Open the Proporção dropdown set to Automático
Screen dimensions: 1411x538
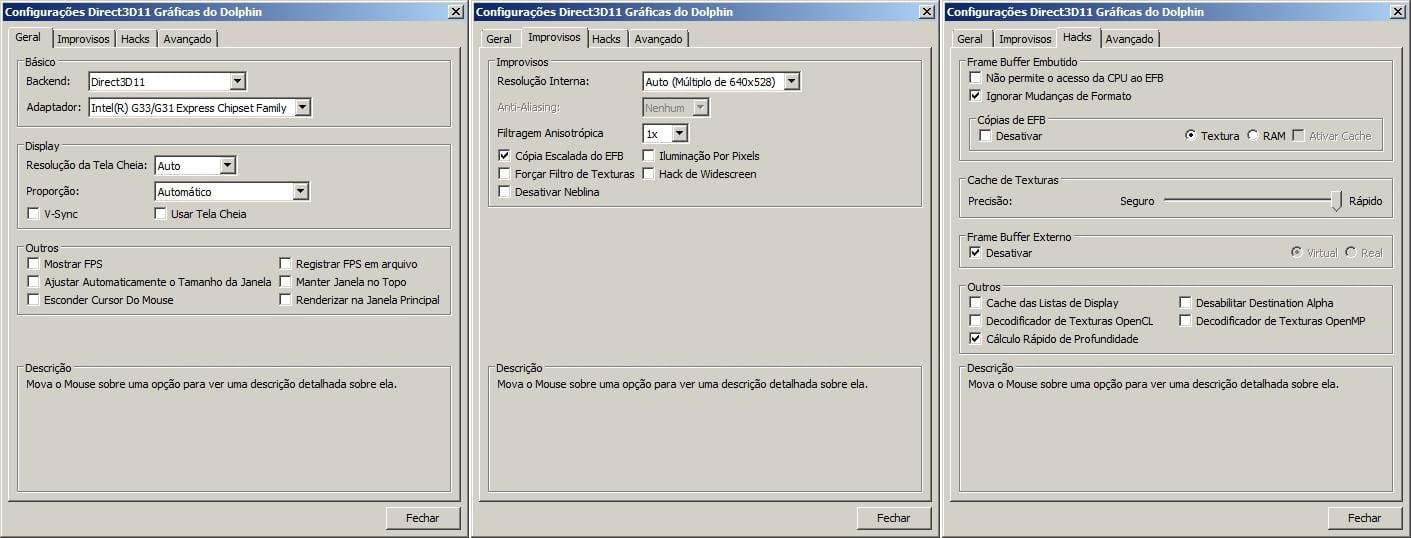[232, 191]
